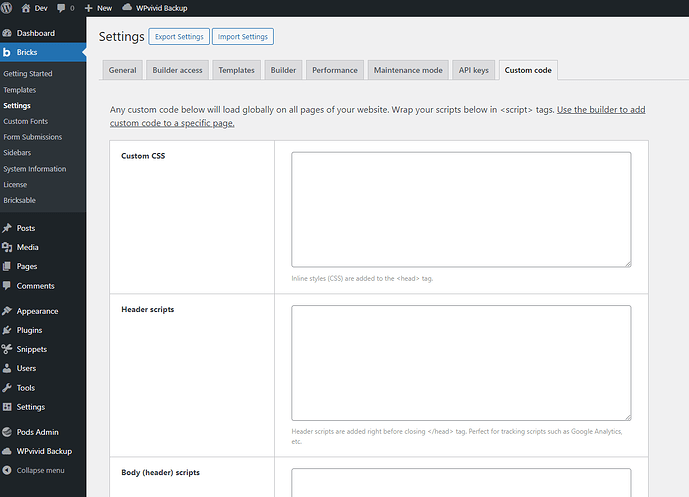The width and height of the screenshot is (689, 497).
Task: Open the Snippets menu label
Action: tap(32, 349)
